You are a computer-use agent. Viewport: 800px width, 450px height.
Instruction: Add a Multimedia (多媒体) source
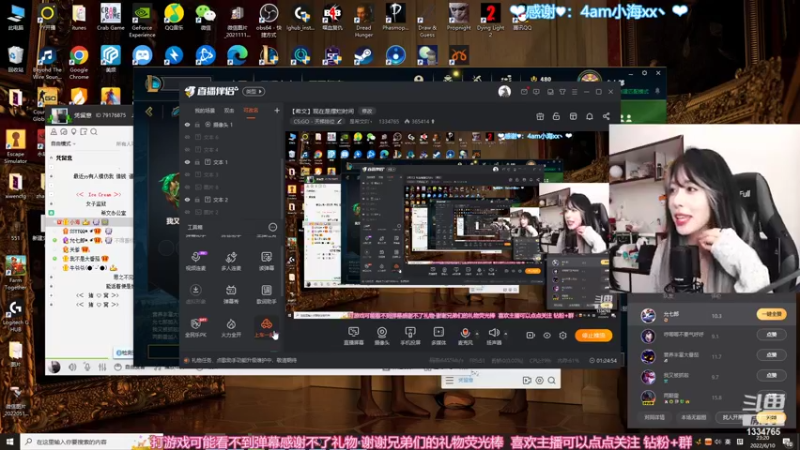coord(438,336)
